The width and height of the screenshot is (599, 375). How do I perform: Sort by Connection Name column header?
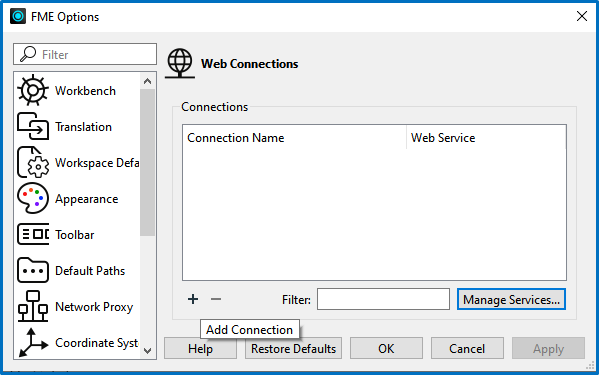click(294, 137)
